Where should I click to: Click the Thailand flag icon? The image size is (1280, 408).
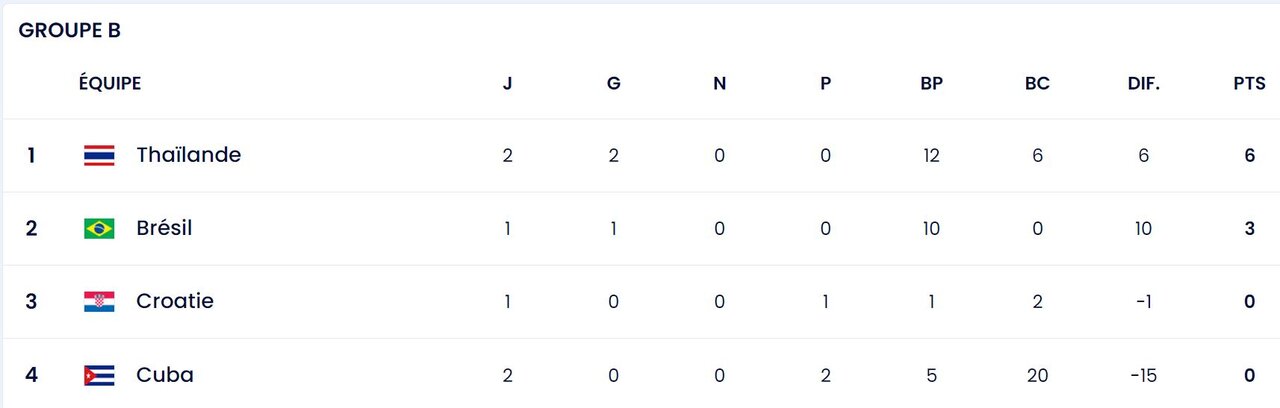(x=99, y=155)
